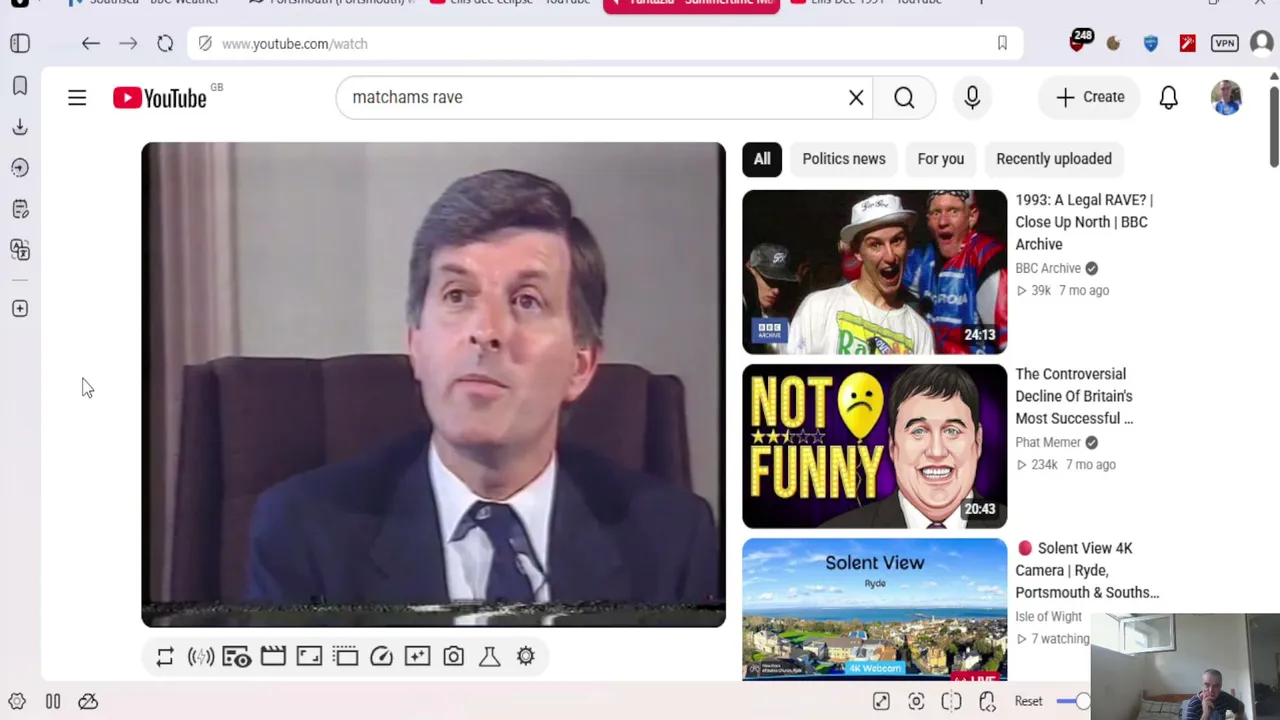
Task: Select the For you filter chip
Action: tap(941, 159)
